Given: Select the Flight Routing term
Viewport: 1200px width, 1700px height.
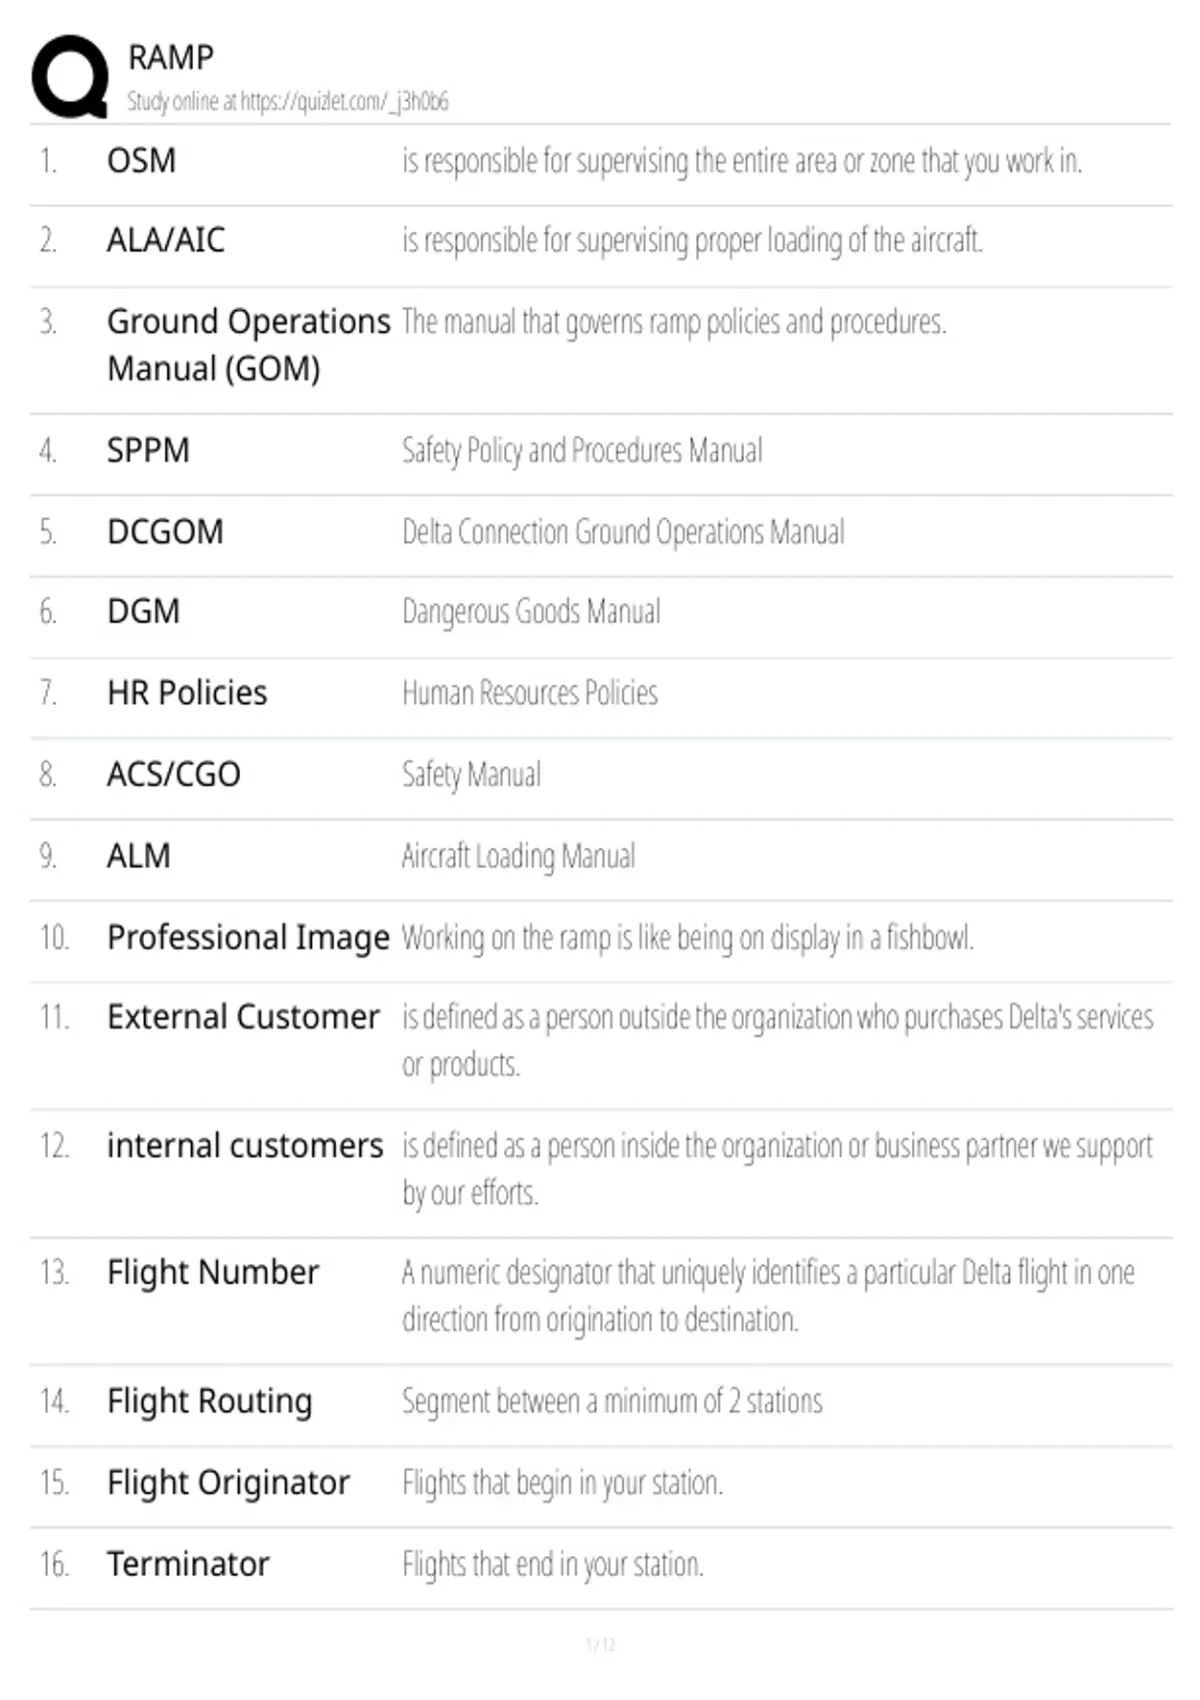Looking at the screenshot, I should (x=210, y=1402).
